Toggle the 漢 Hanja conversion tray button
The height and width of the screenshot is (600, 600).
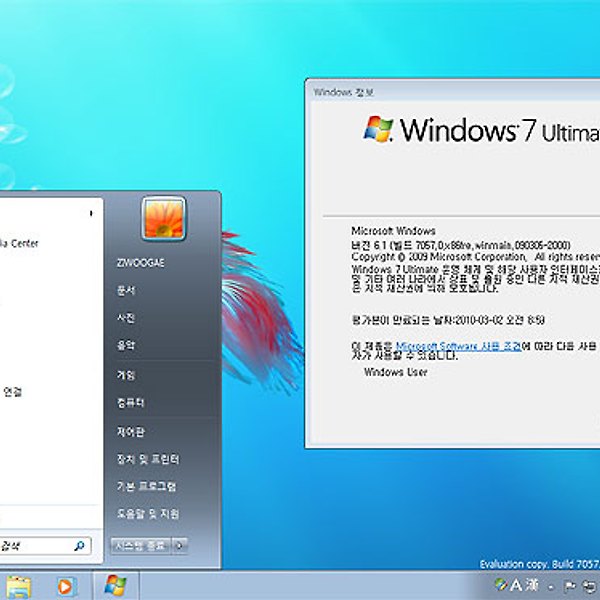point(532,585)
